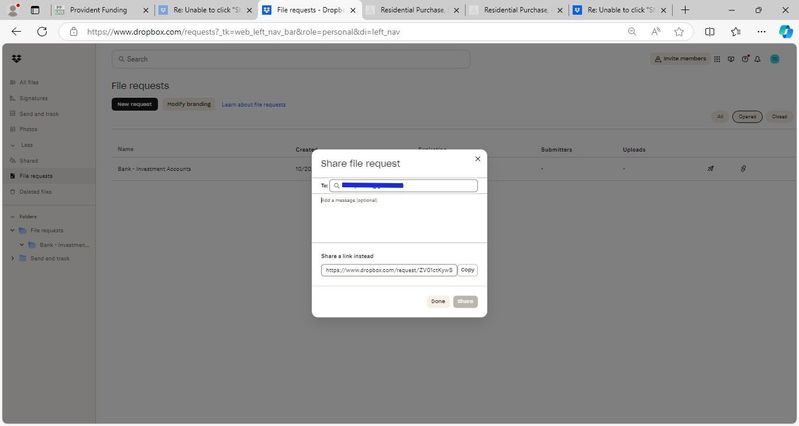Filter requests by Opened

[x=747, y=117]
